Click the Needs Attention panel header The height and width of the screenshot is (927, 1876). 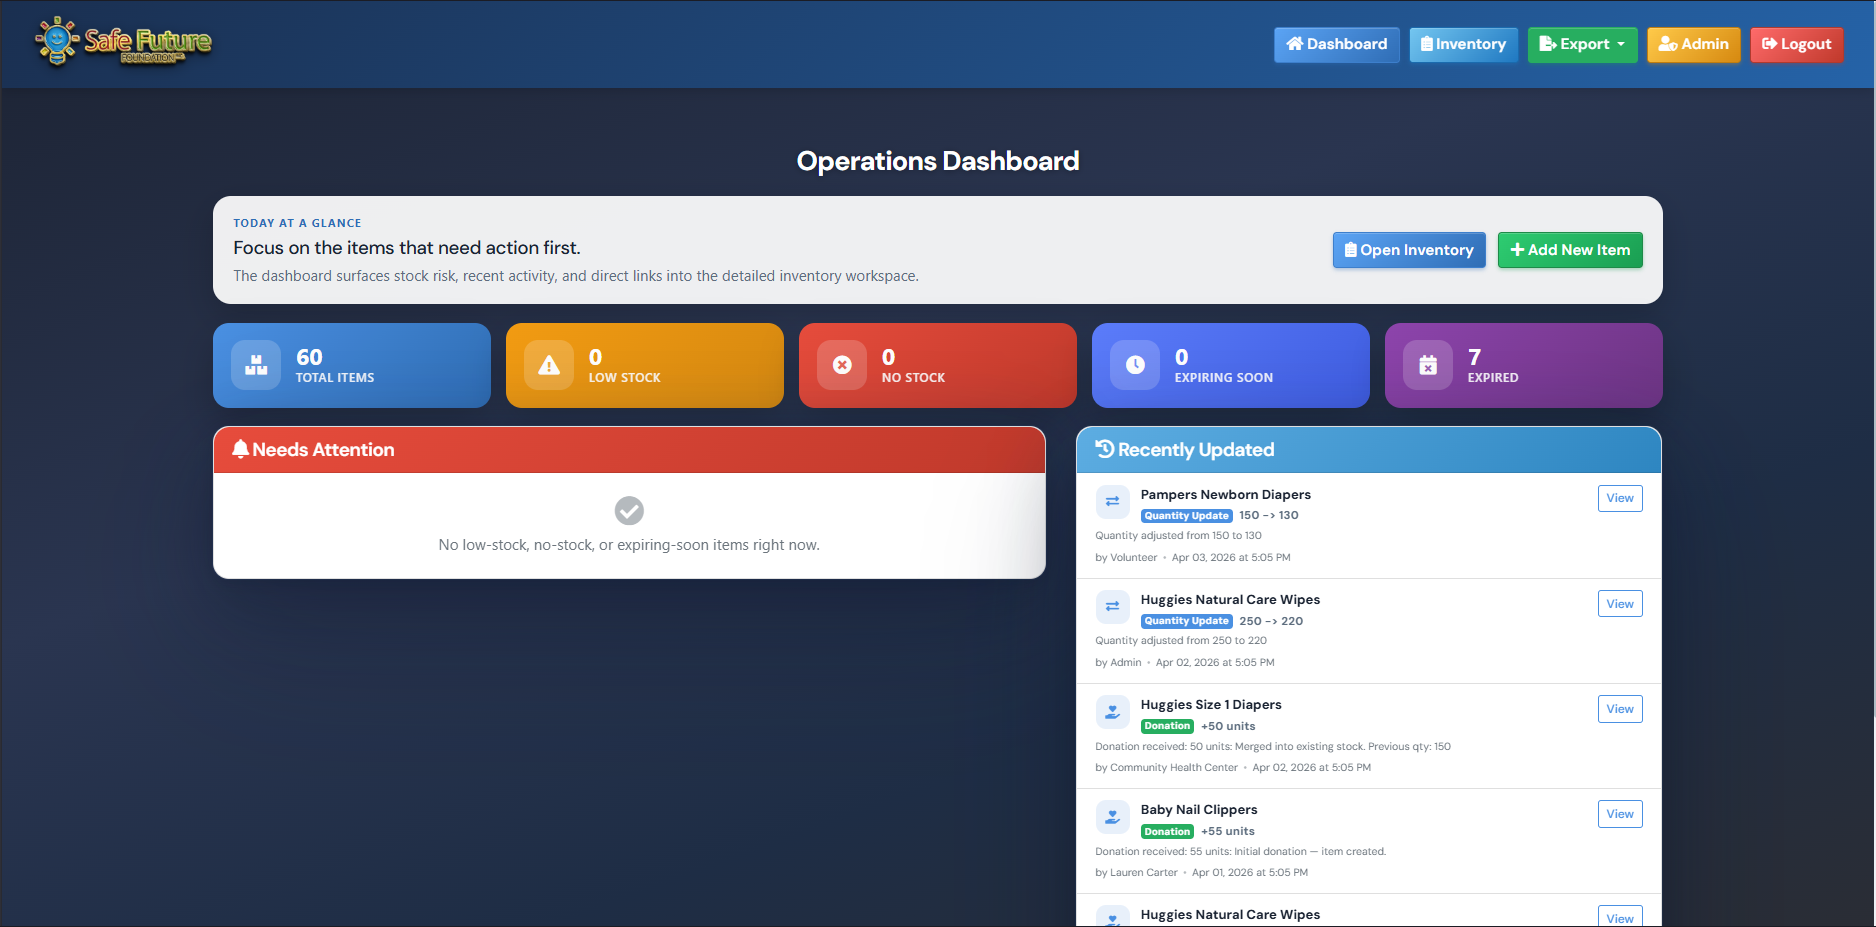point(629,450)
